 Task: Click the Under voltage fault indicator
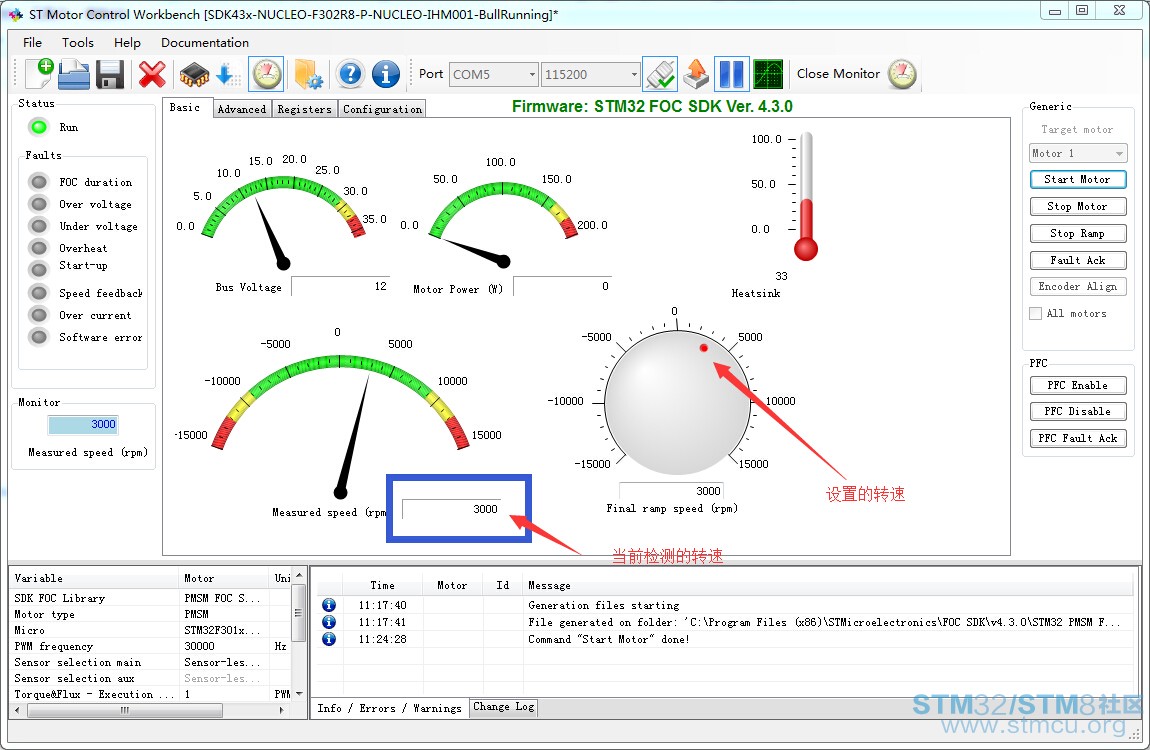point(39,226)
